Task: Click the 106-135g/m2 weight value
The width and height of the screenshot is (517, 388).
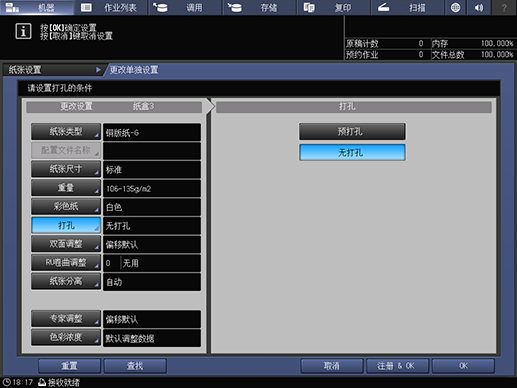Action: coord(152,188)
